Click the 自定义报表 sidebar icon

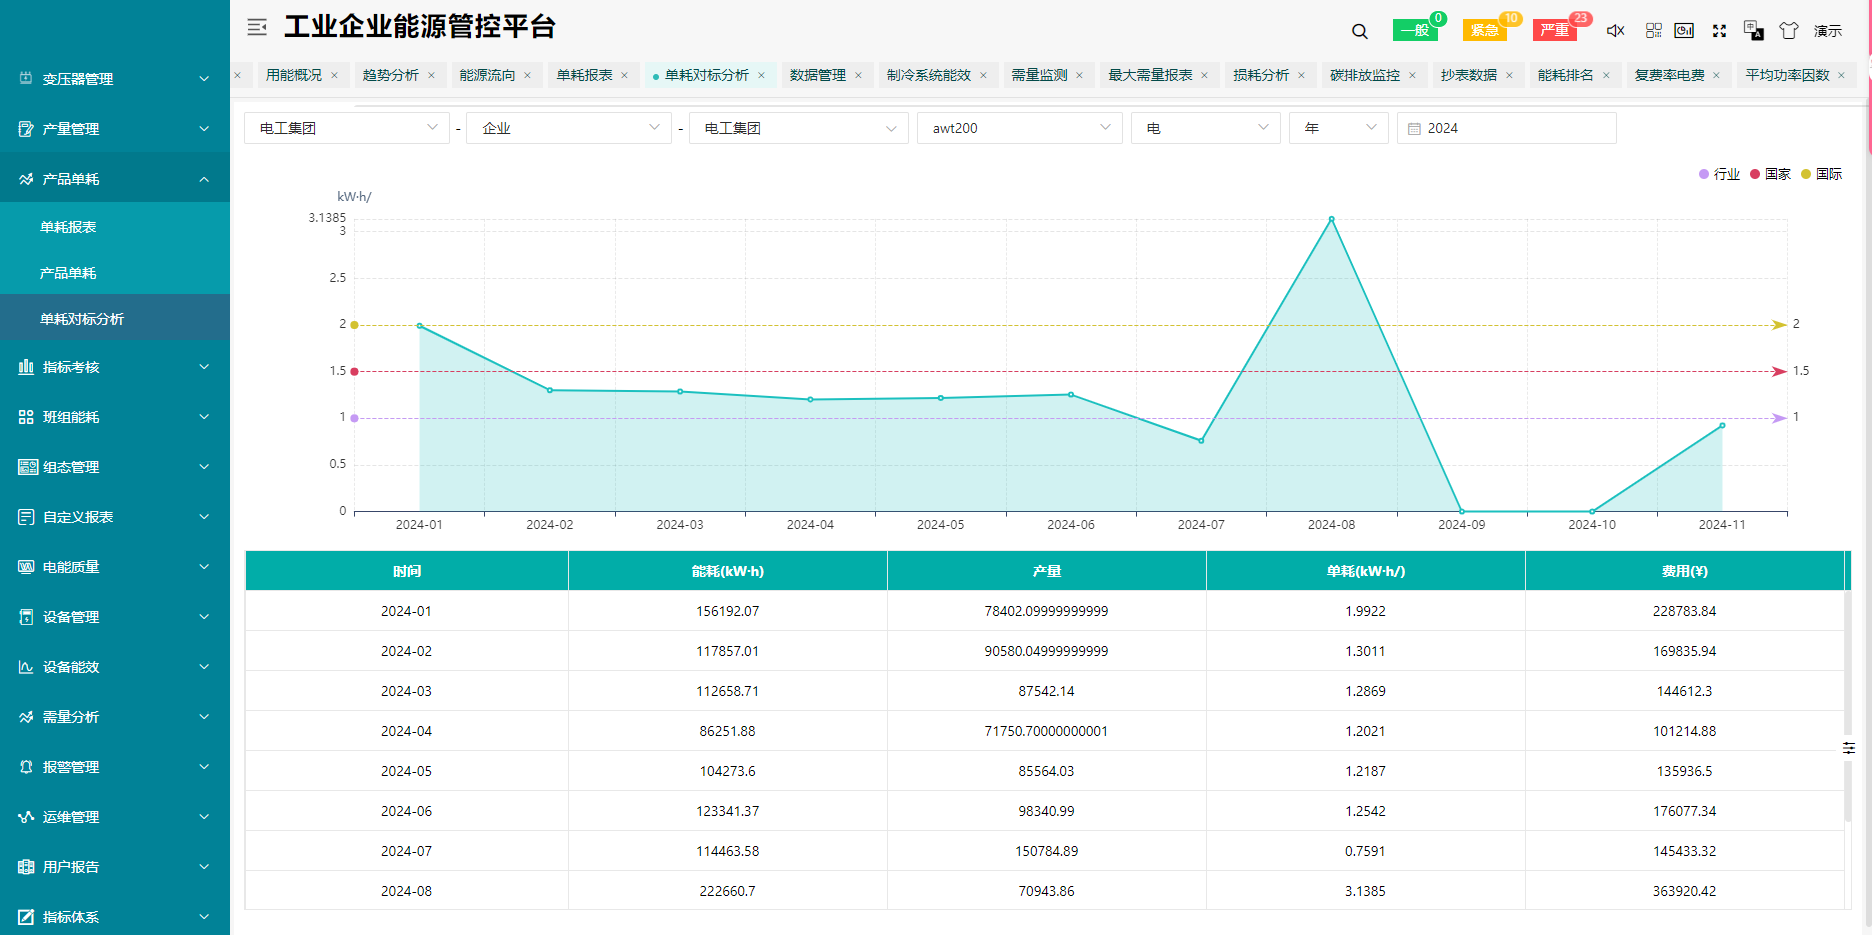pos(26,517)
